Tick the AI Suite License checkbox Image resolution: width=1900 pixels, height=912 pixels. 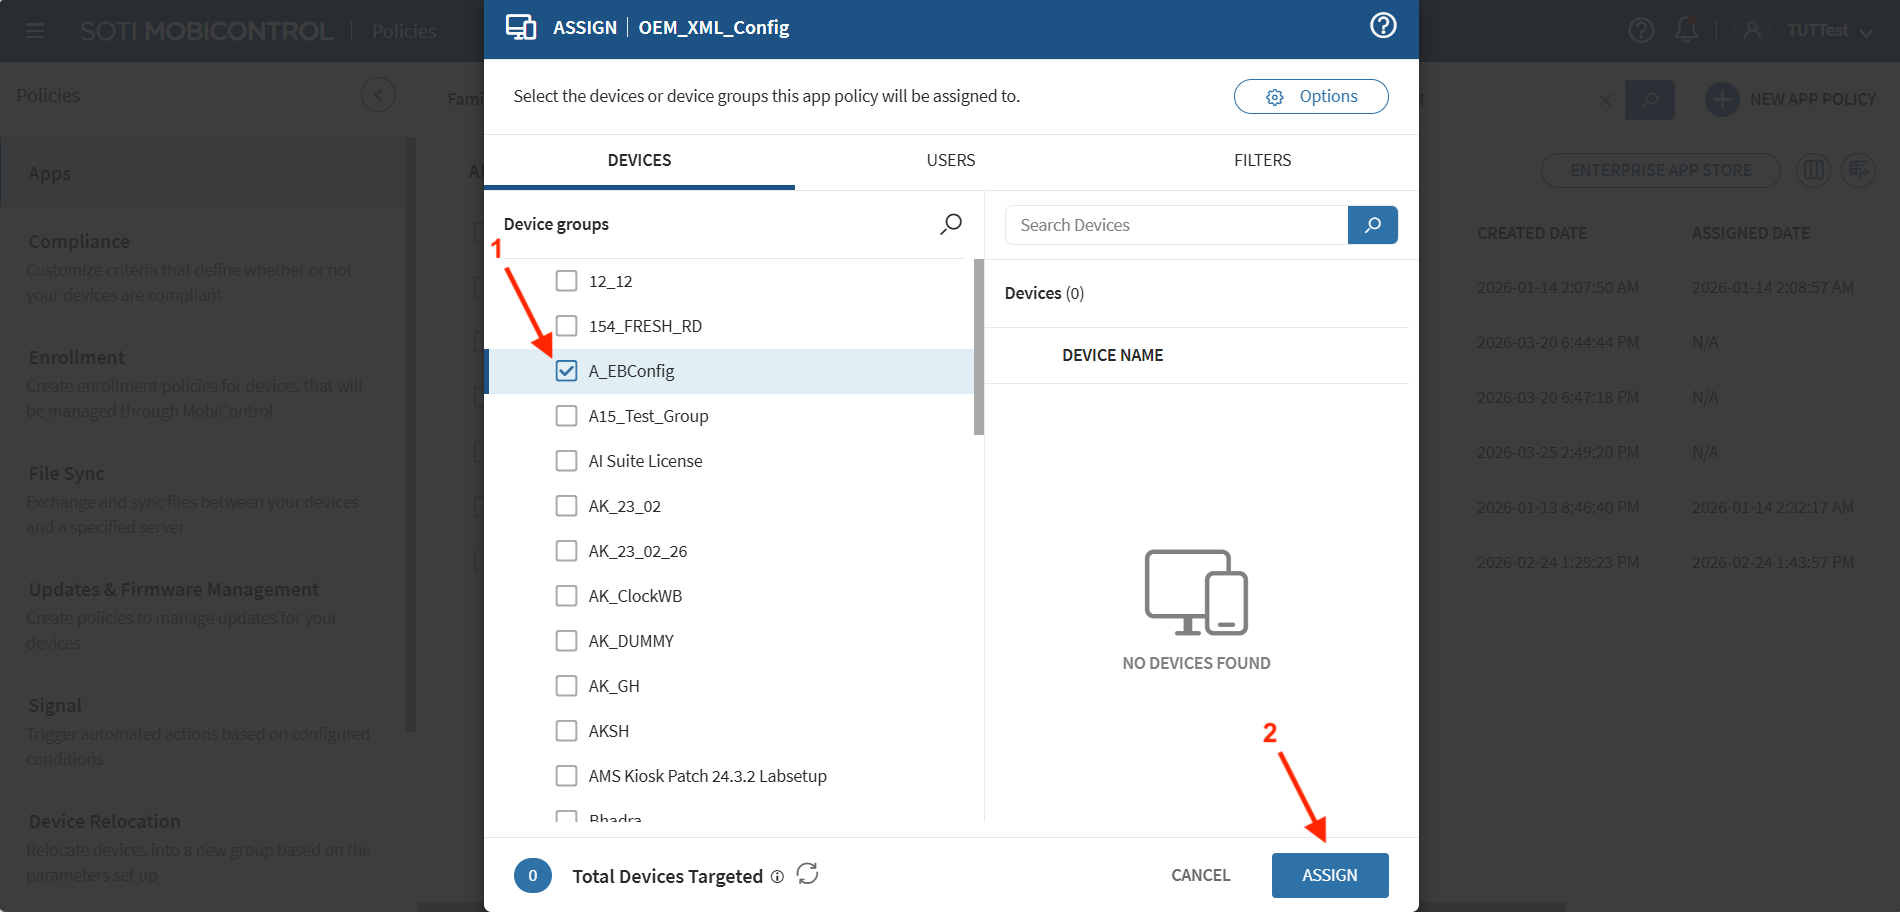tap(566, 461)
